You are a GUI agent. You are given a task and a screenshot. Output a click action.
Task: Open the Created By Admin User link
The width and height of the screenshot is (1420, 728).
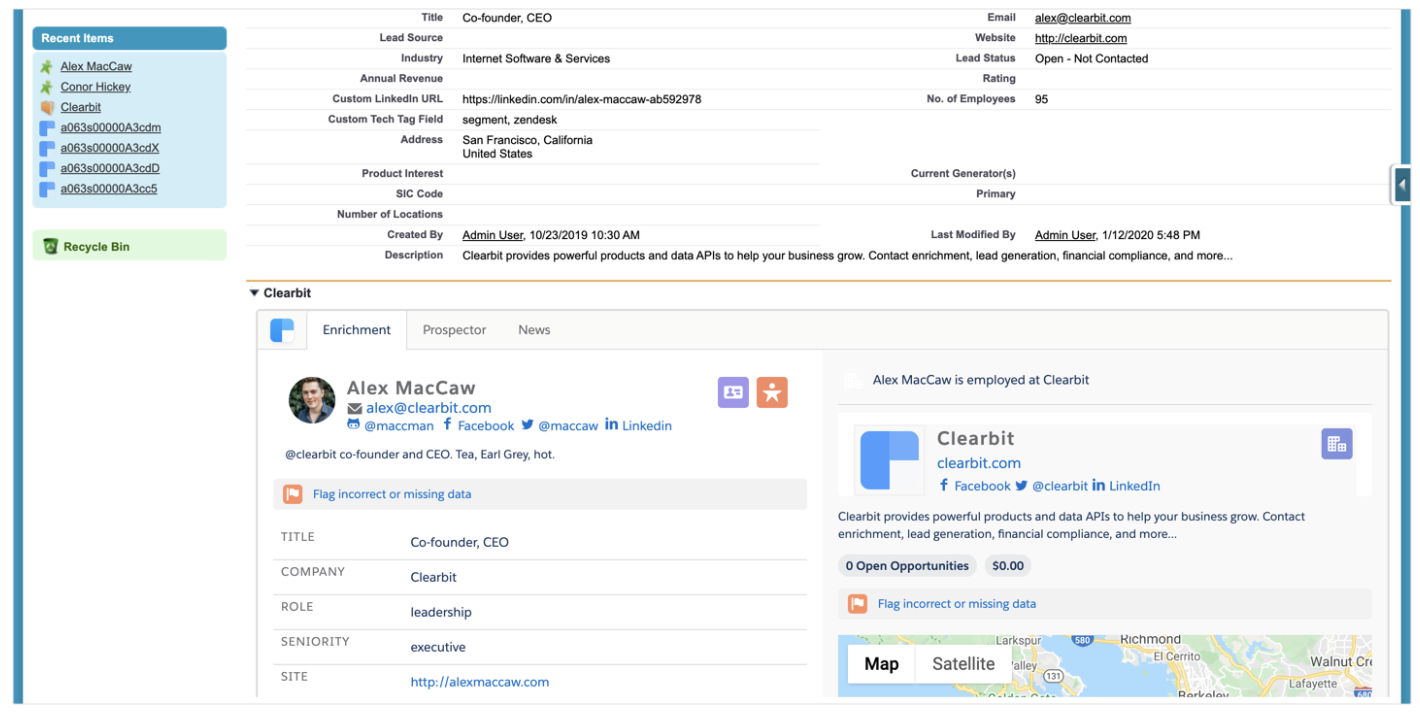pyautogui.click(x=492, y=235)
